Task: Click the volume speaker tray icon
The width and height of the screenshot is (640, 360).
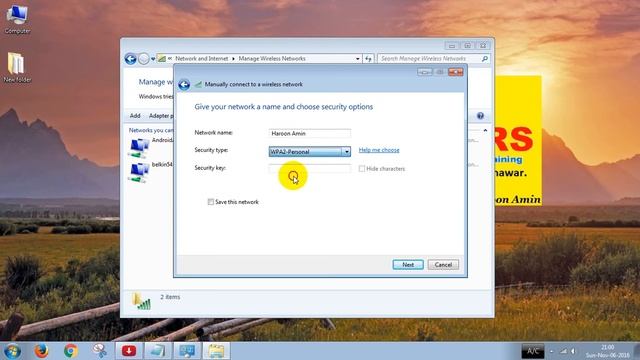Action: pyautogui.click(x=573, y=351)
